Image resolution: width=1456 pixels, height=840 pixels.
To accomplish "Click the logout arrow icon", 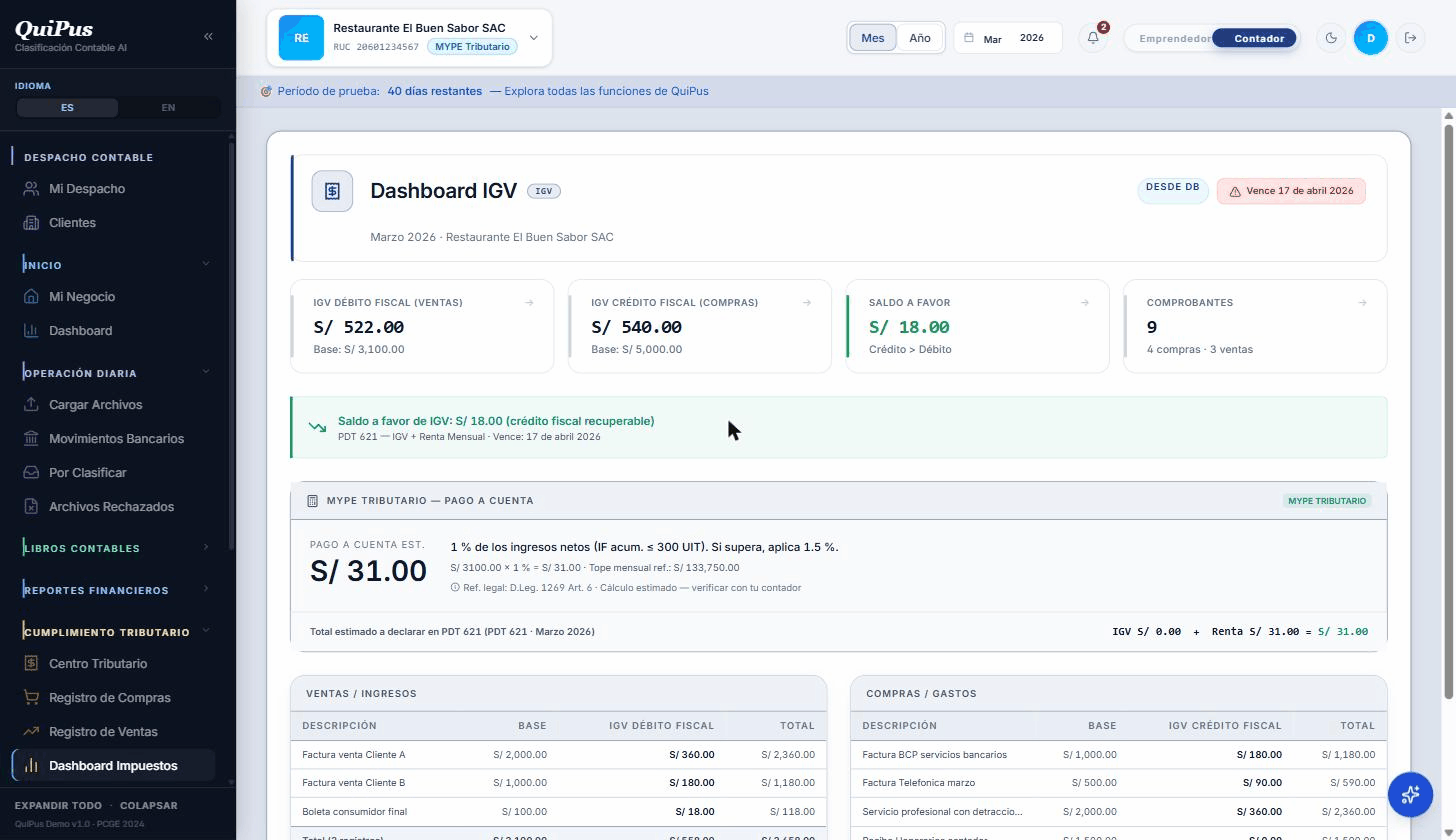I will point(1410,38).
